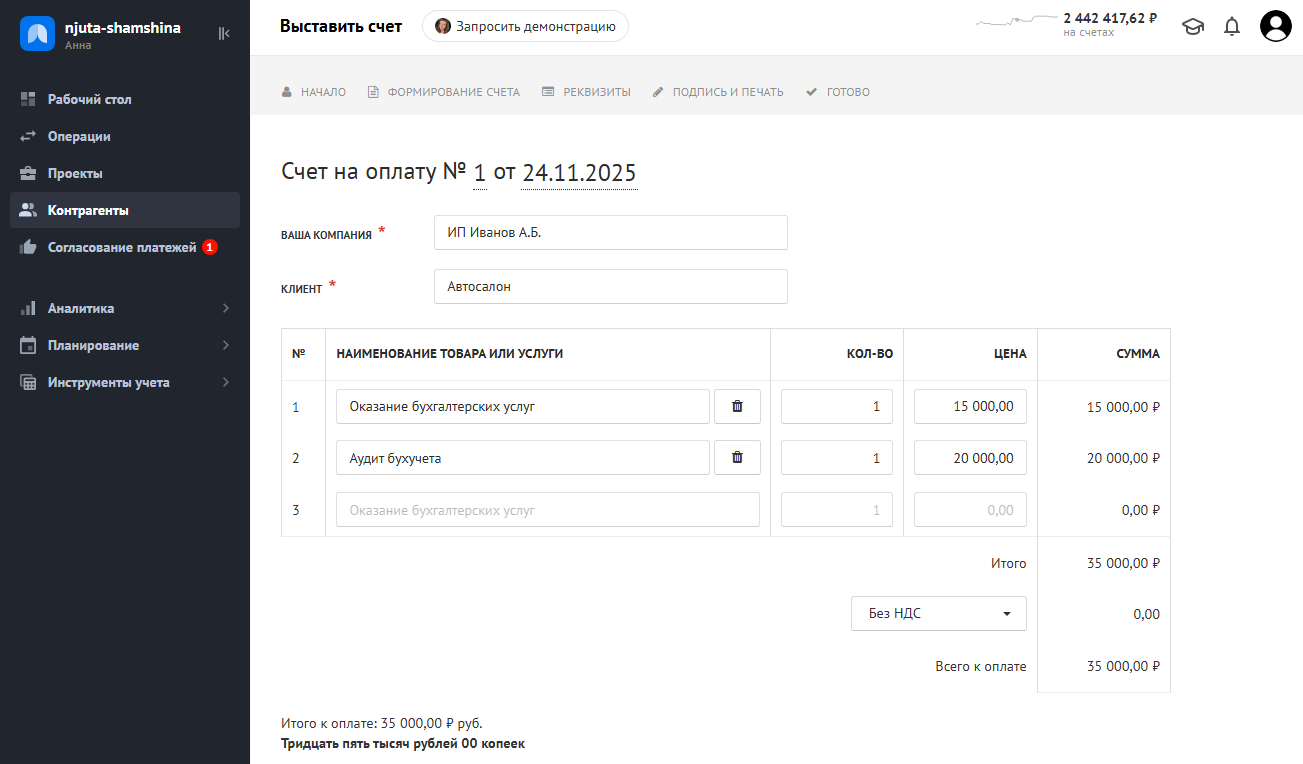Click price field with 20 000,00
The width and height of the screenshot is (1303, 764).
[x=969, y=458]
